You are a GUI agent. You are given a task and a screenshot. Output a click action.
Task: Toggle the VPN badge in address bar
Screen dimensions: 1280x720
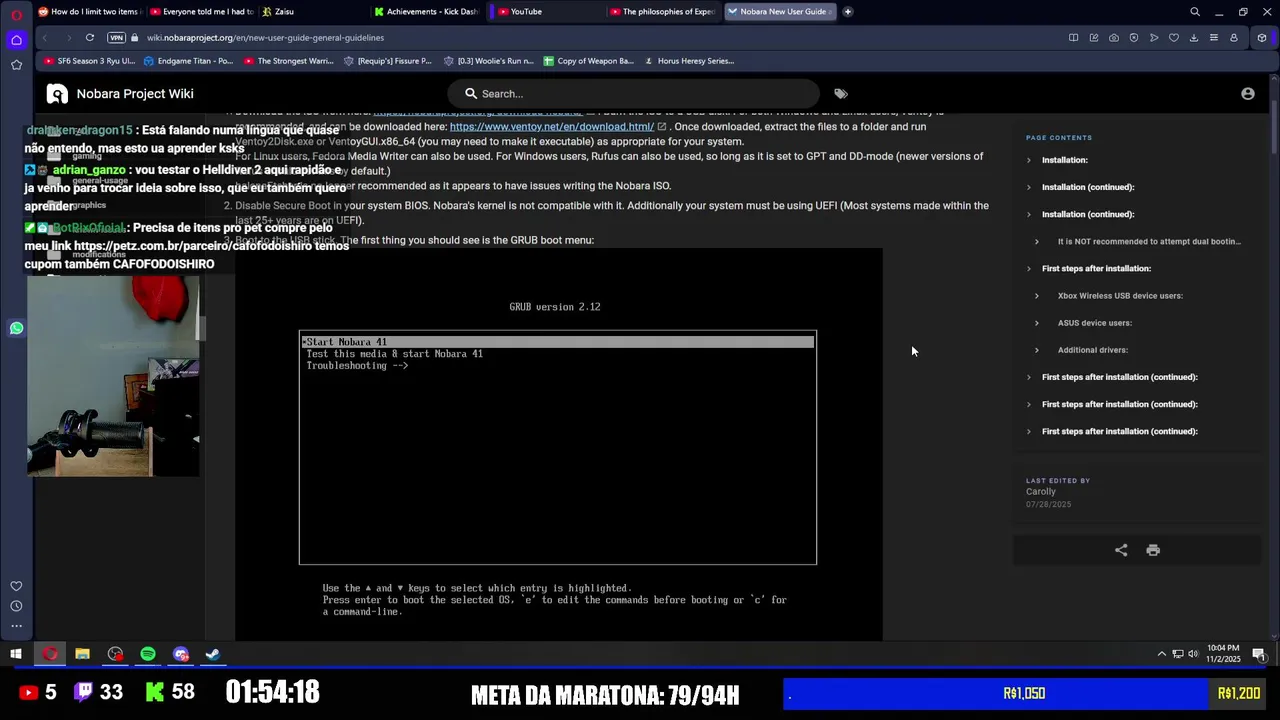coord(117,38)
